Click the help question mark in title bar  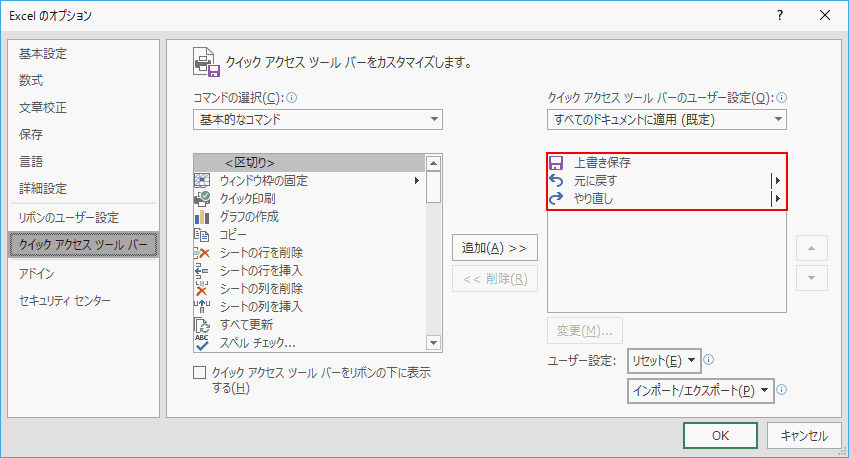[780, 15]
